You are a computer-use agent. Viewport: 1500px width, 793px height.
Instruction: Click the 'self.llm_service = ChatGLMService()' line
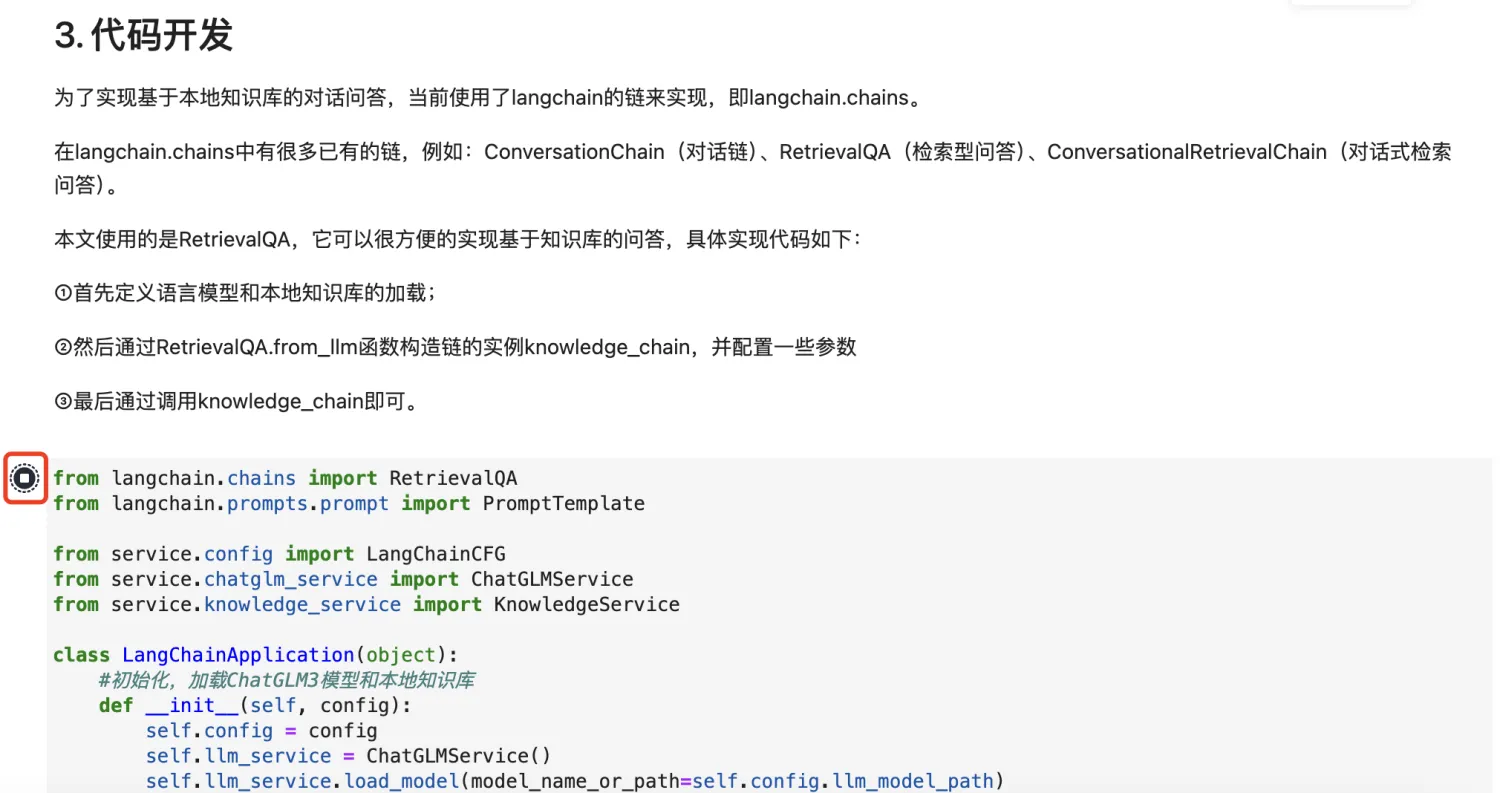[x=348, y=755]
